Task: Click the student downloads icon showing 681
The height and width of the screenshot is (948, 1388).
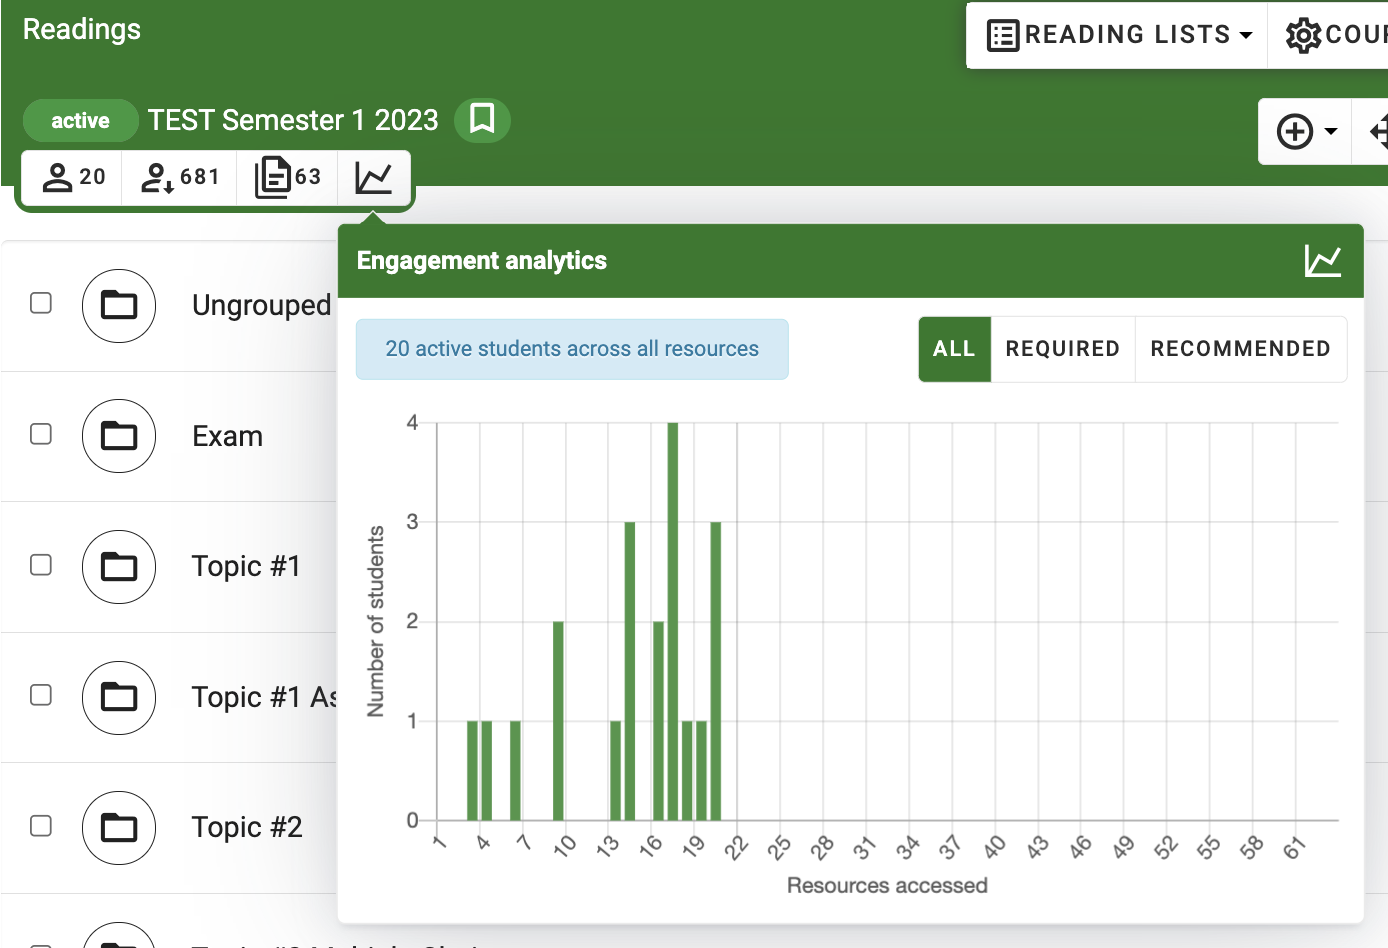Action: click(x=178, y=176)
